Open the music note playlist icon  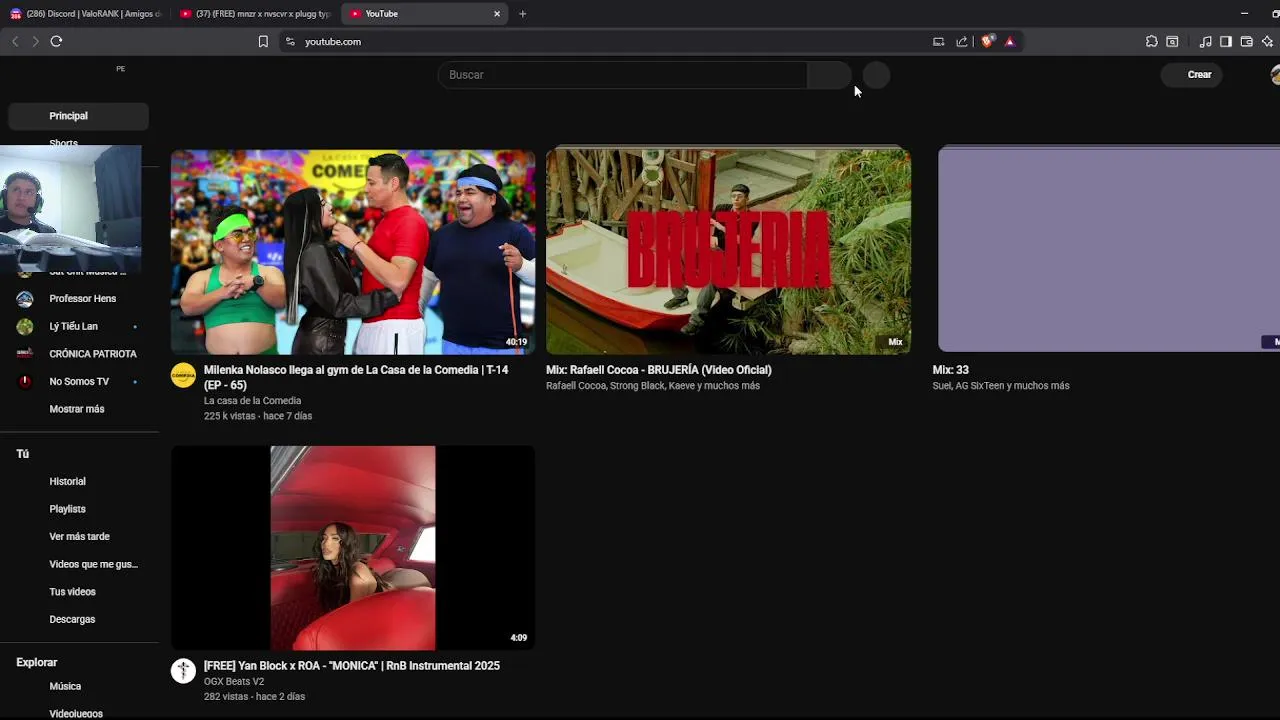click(1206, 41)
